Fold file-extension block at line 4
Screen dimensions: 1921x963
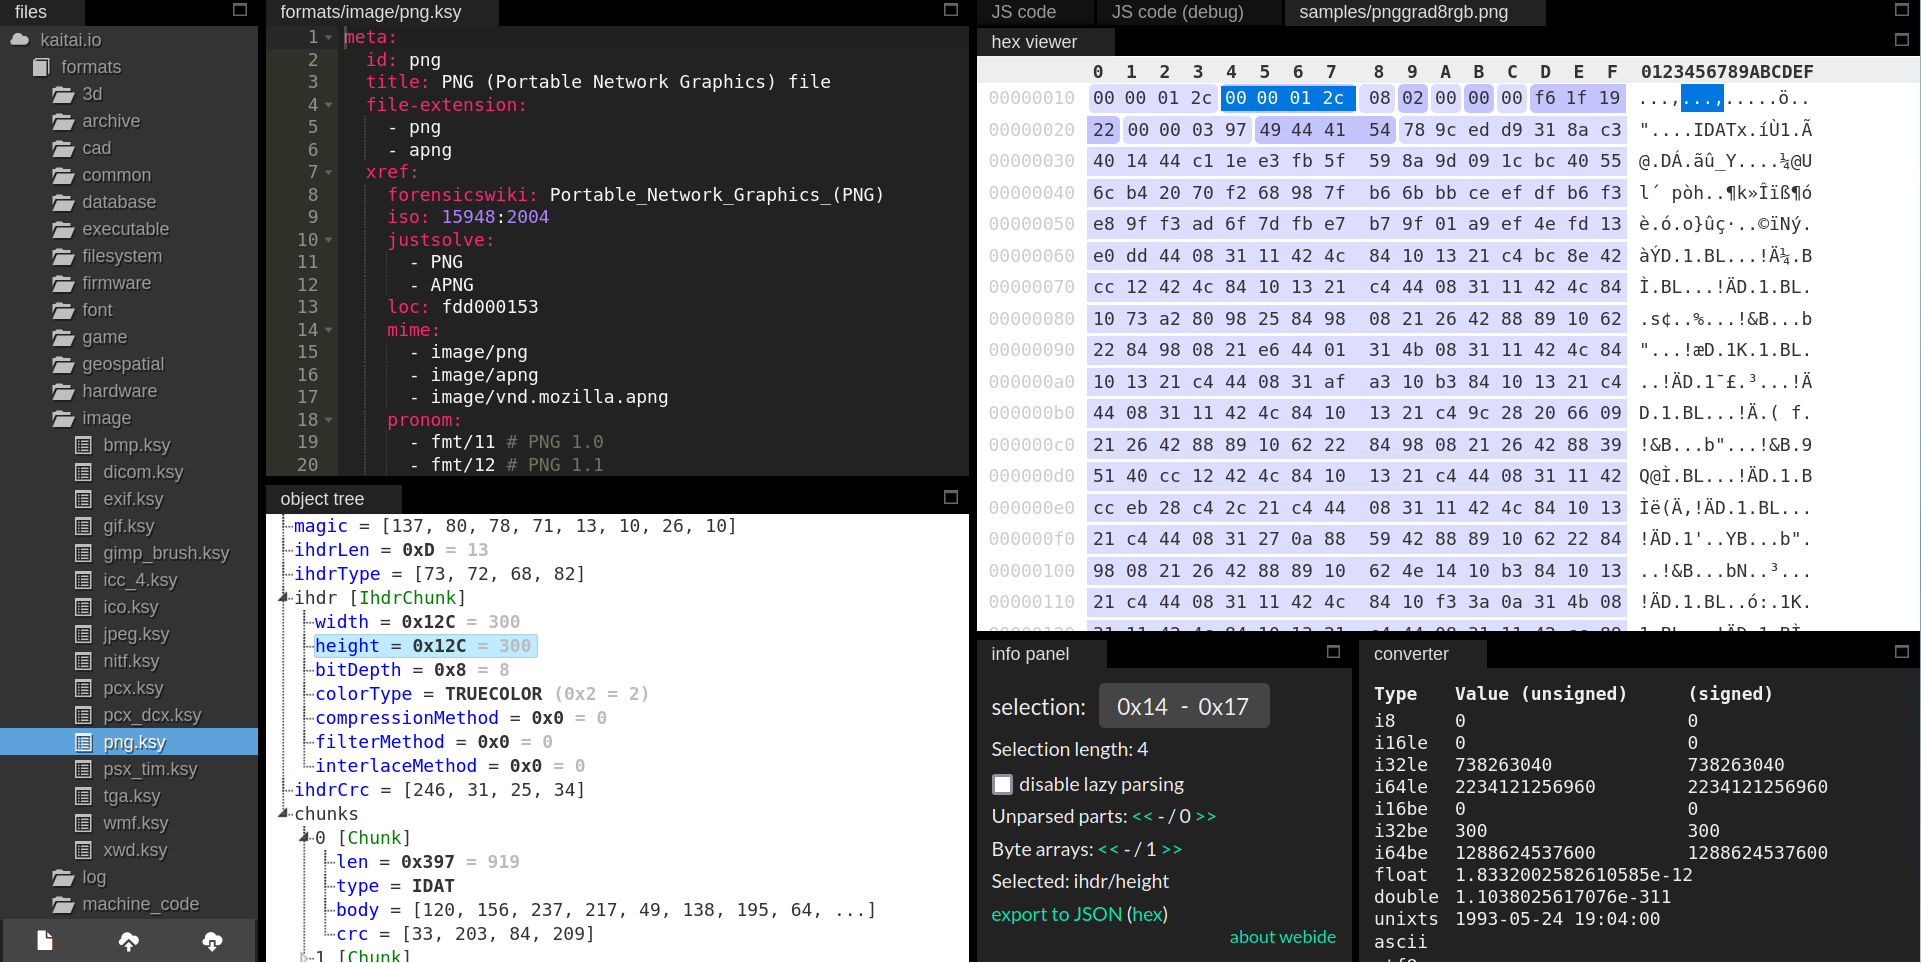pyautogui.click(x=328, y=105)
